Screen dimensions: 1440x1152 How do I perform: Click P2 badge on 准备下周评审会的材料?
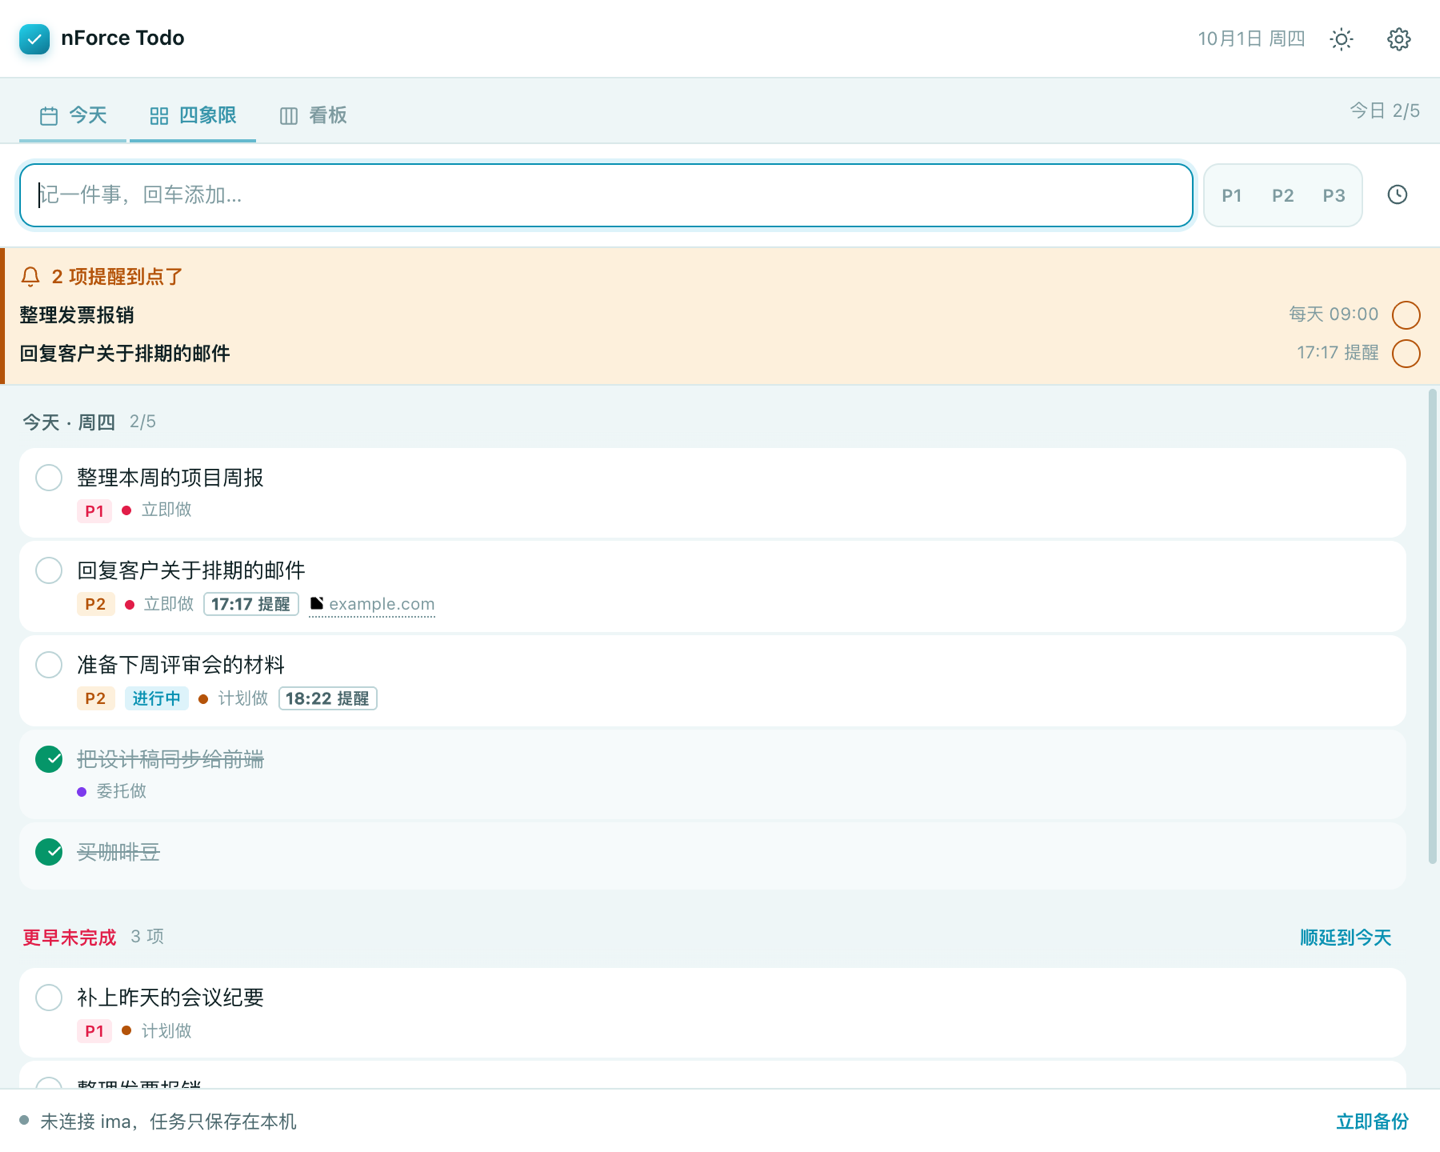click(x=95, y=698)
